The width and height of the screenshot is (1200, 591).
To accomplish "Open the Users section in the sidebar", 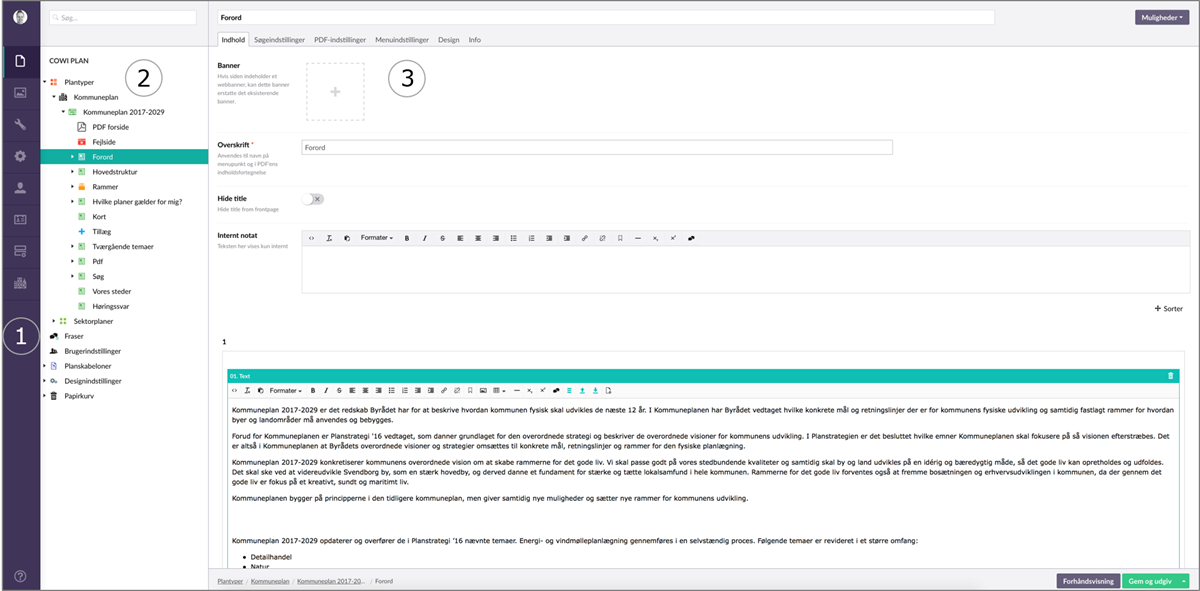I will (x=20, y=188).
